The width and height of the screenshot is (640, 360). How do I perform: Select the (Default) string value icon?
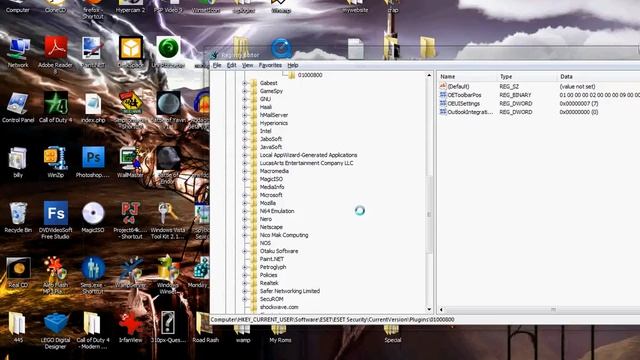pos(443,86)
